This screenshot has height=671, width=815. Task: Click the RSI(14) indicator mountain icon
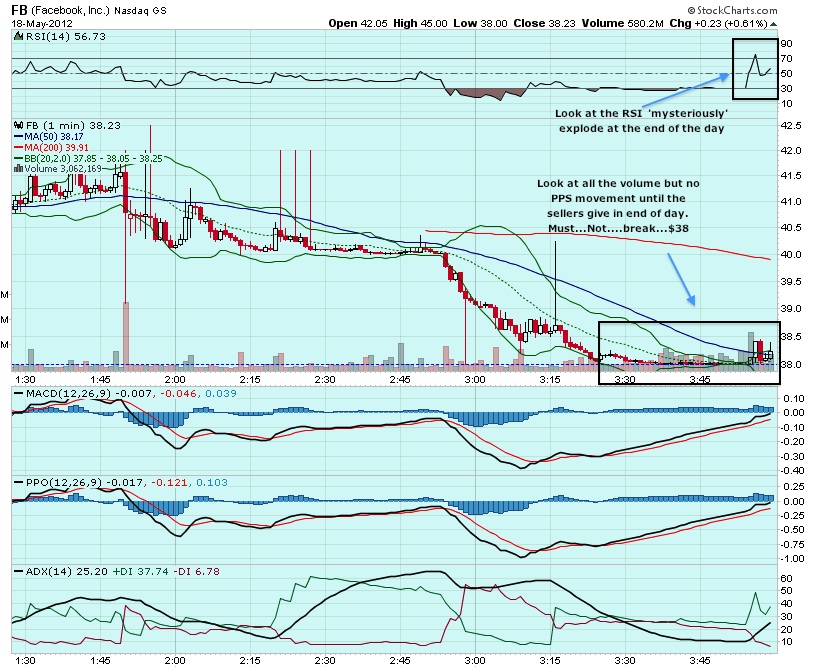pos(17,35)
